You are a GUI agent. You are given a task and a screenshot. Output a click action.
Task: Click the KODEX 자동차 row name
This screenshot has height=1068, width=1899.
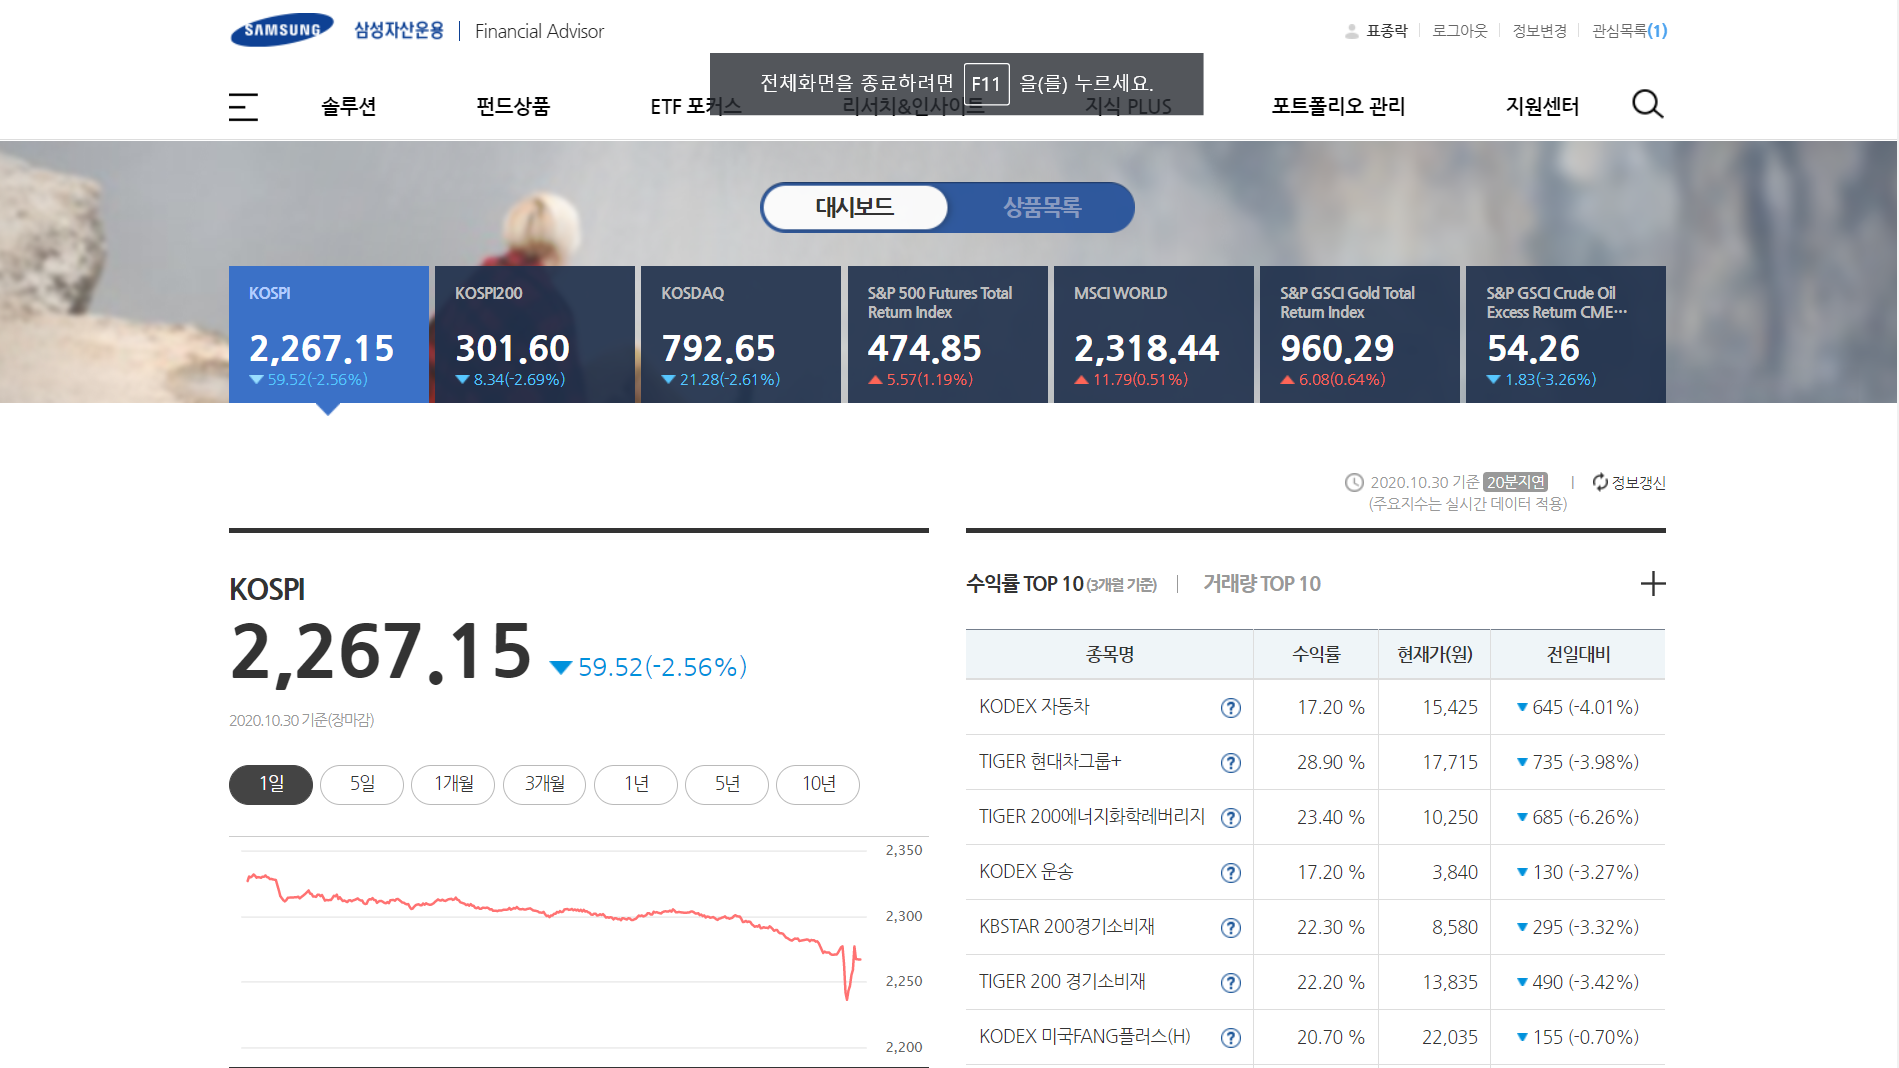[1034, 707]
